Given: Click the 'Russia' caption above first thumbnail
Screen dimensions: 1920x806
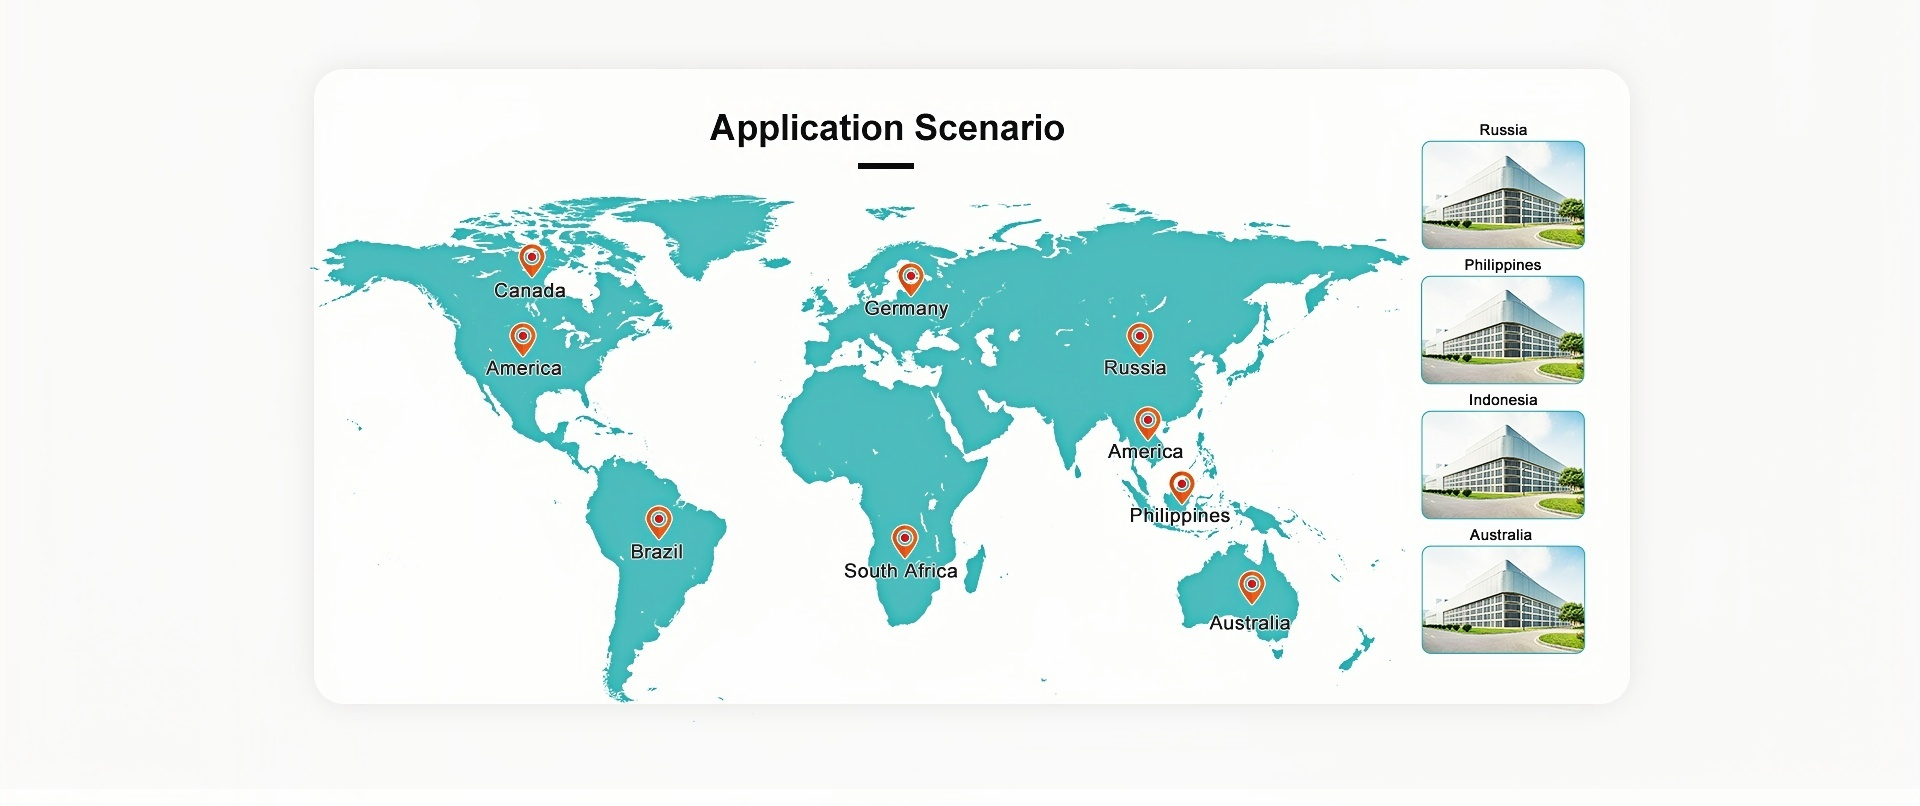Looking at the screenshot, I should point(1503,130).
